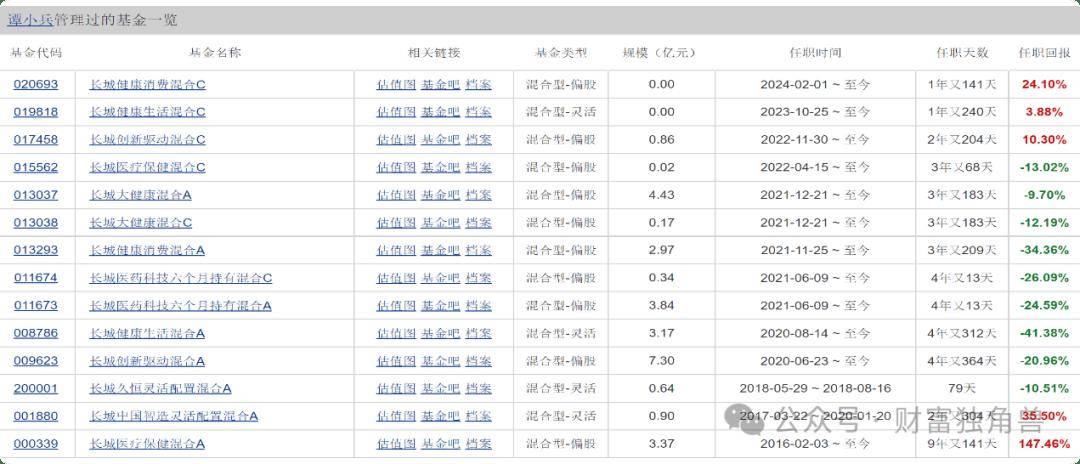The height and width of the screenshot is (464, 1080).
Task: Click the 相关链接 column header
Action: [434, 53]
